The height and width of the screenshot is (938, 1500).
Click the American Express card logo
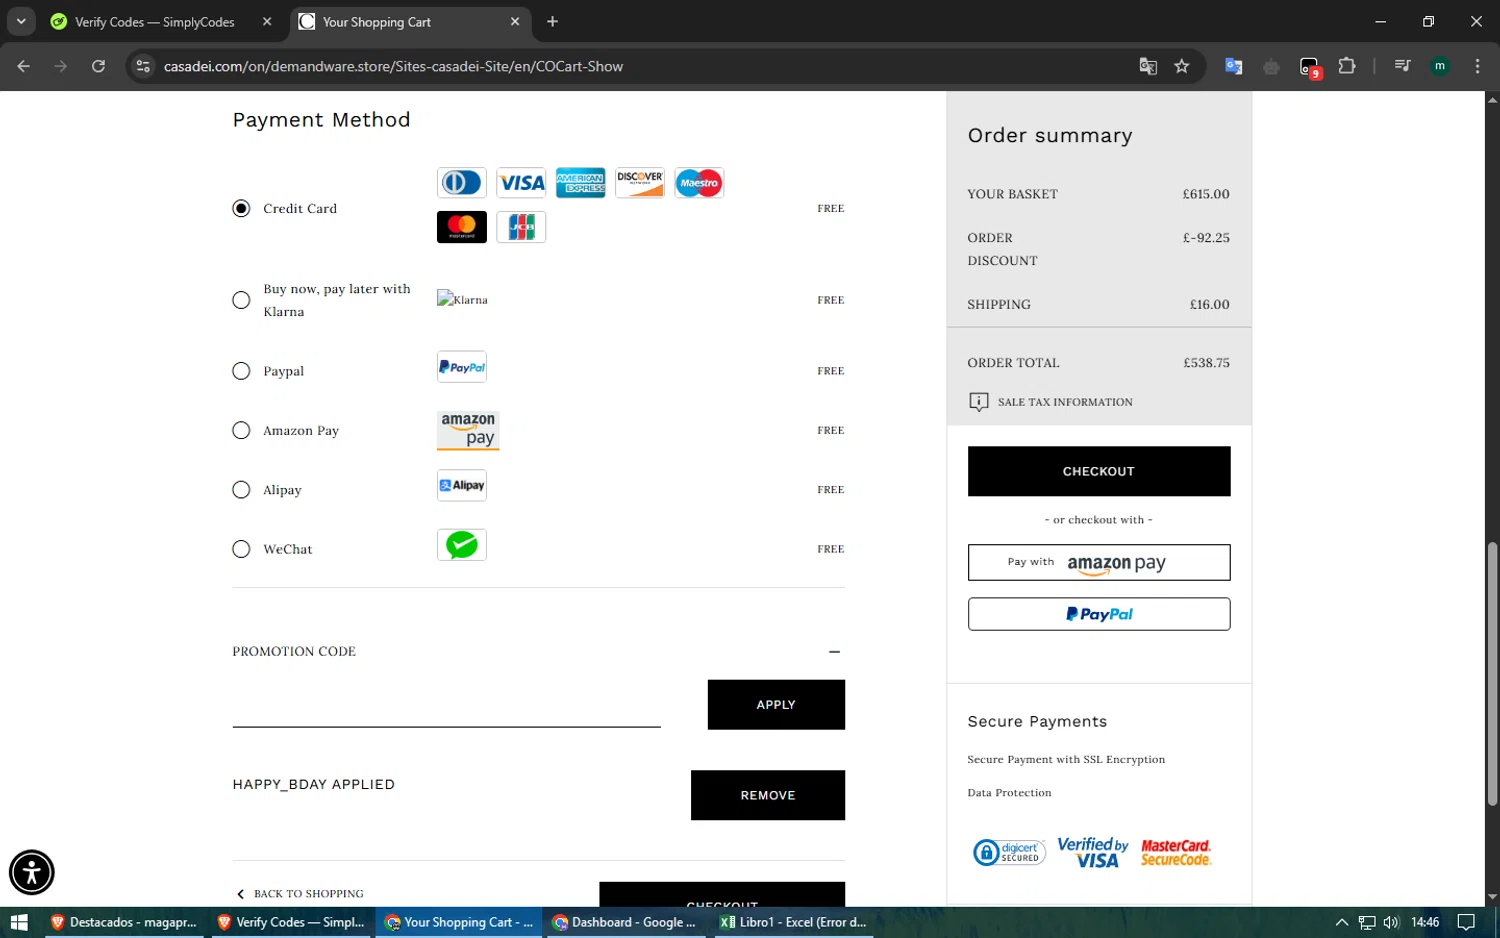coord(580,183)
